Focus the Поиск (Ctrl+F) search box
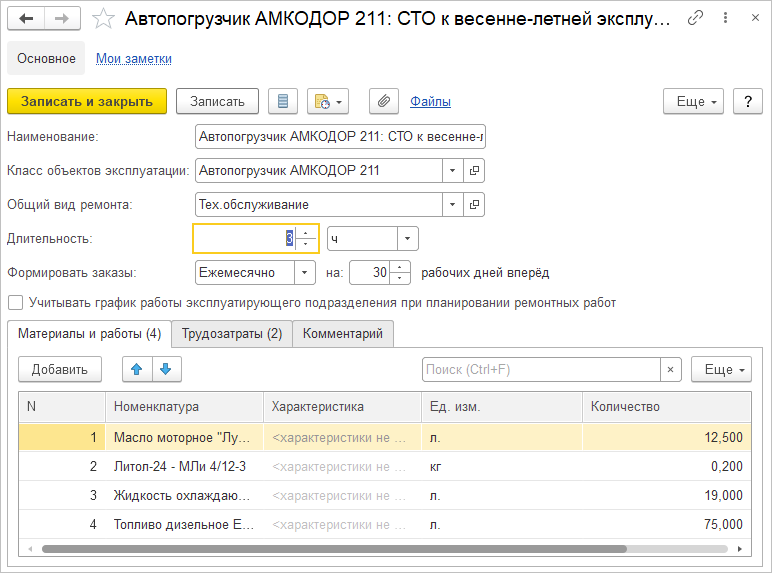This screenshot has height=575, width=775. click(541, 369)
